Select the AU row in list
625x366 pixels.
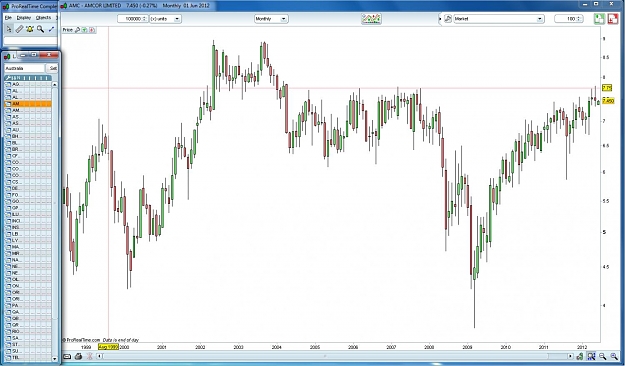pos(28,130)
